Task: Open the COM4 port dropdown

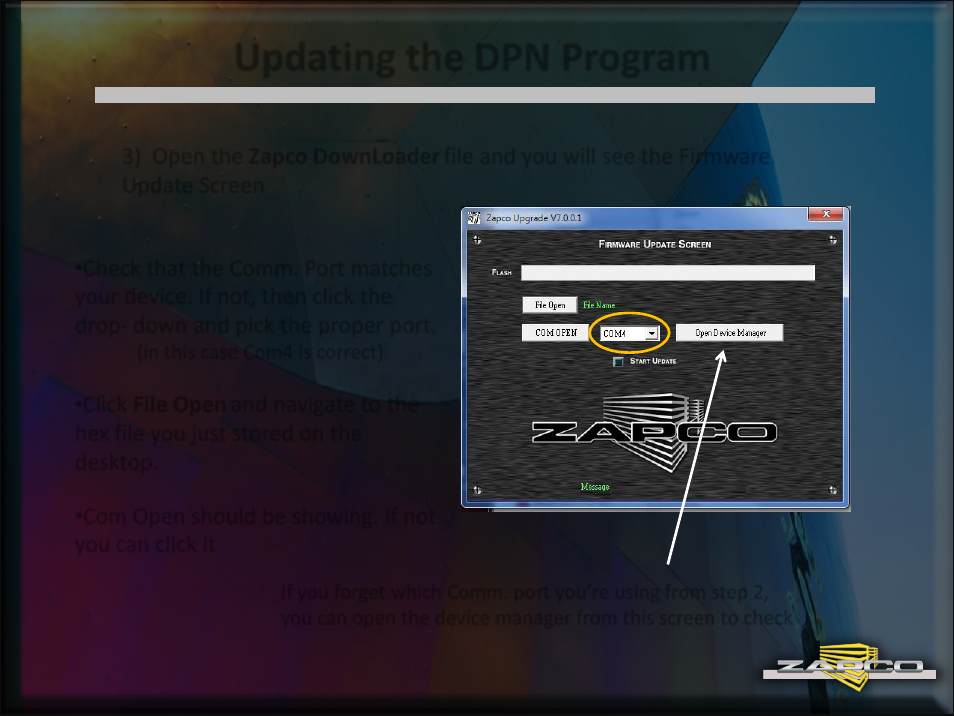Action: [652, 333]
